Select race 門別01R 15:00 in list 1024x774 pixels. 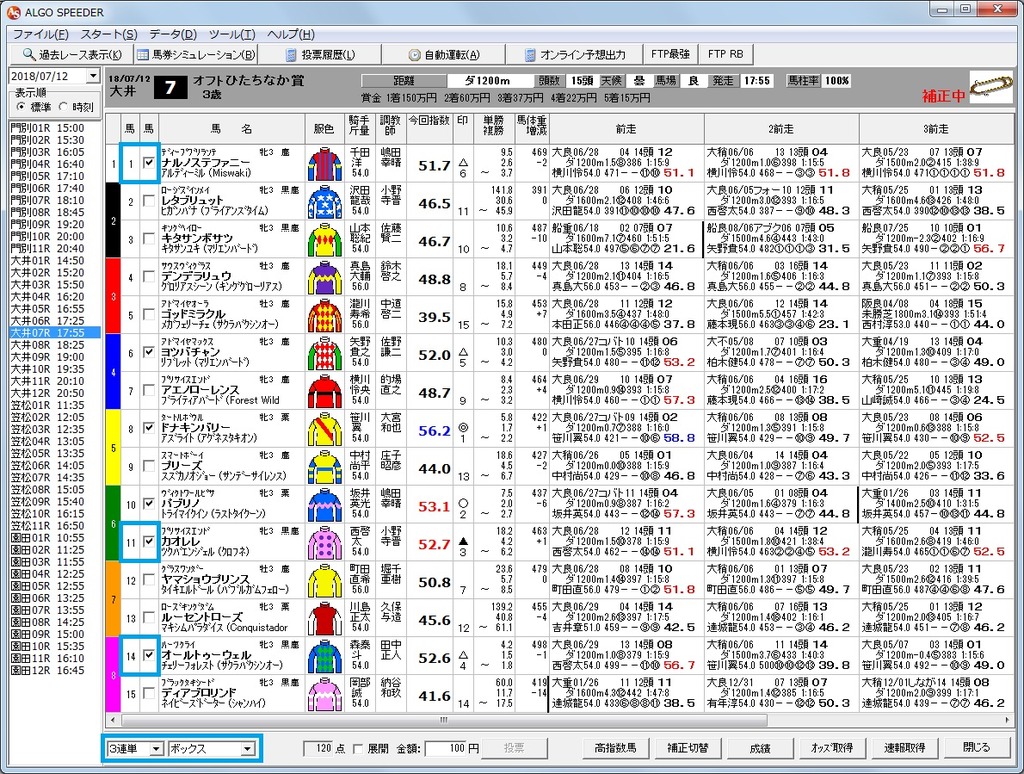[56, 128]
